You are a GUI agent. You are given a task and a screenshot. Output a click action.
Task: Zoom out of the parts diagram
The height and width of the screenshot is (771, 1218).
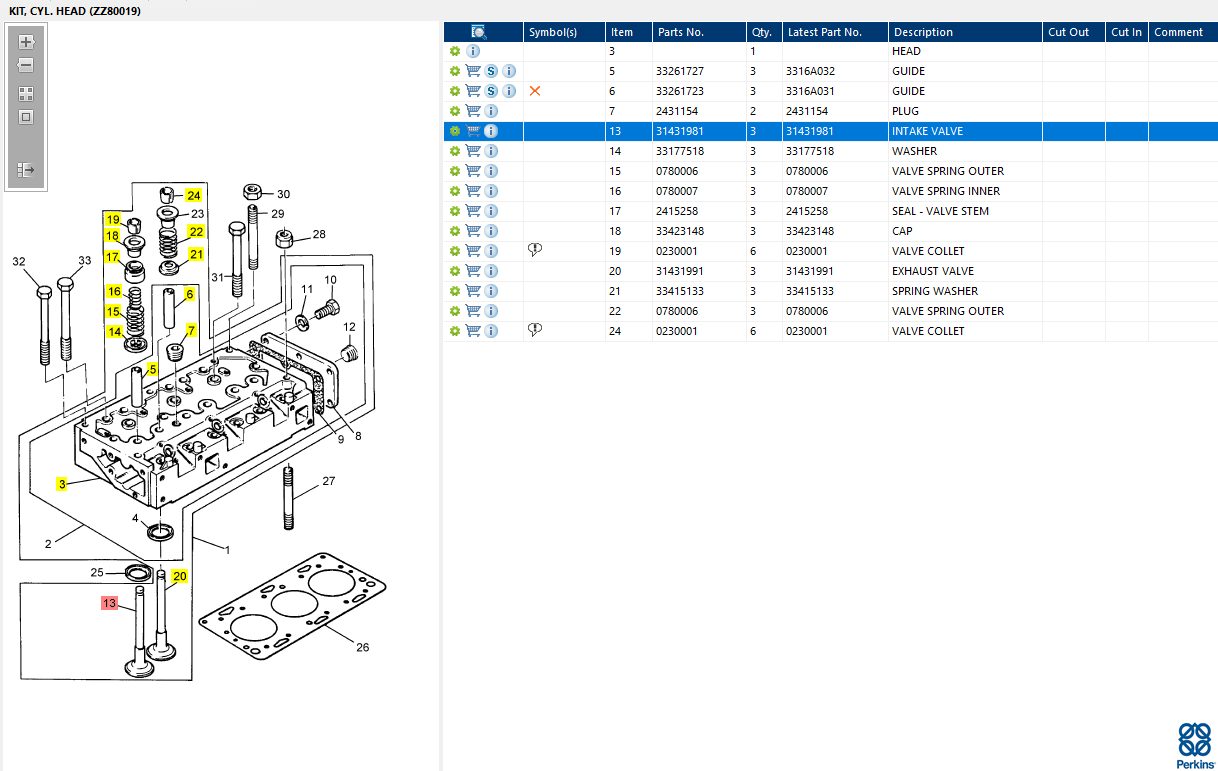pyautogui.click(x=26, y=65)
